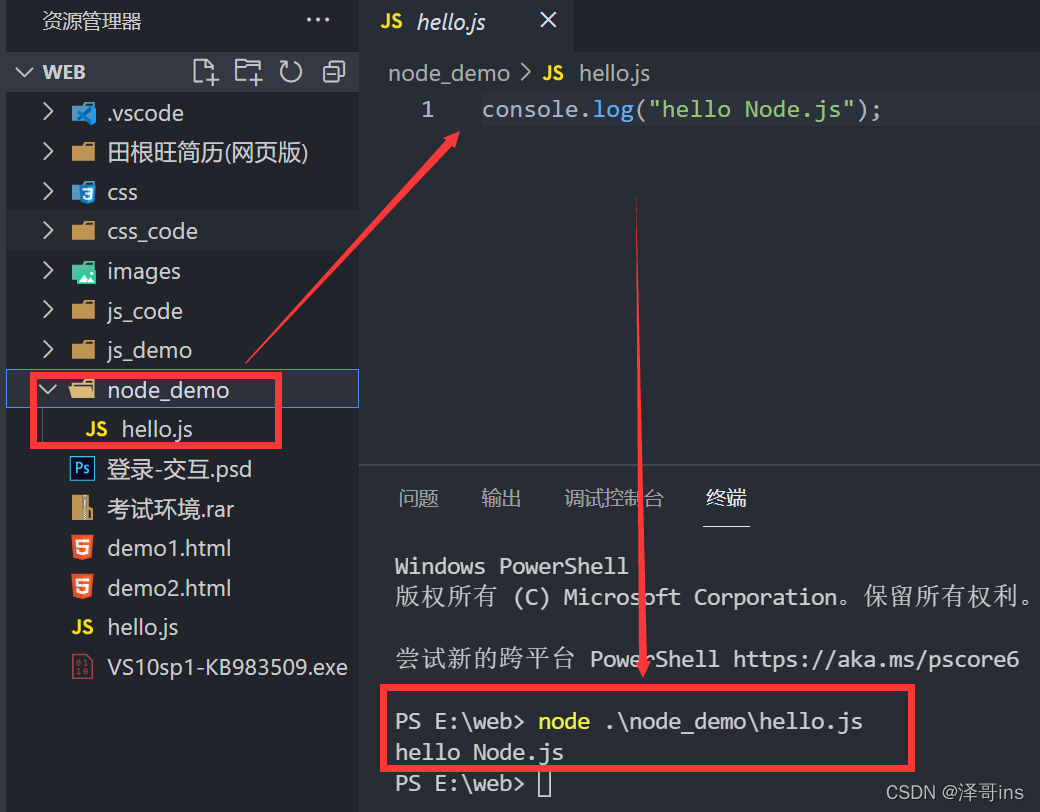Collapse all folders using the collapse icon
The height and width of the screenshot is (812, 1040).
(x=334, y=72)
